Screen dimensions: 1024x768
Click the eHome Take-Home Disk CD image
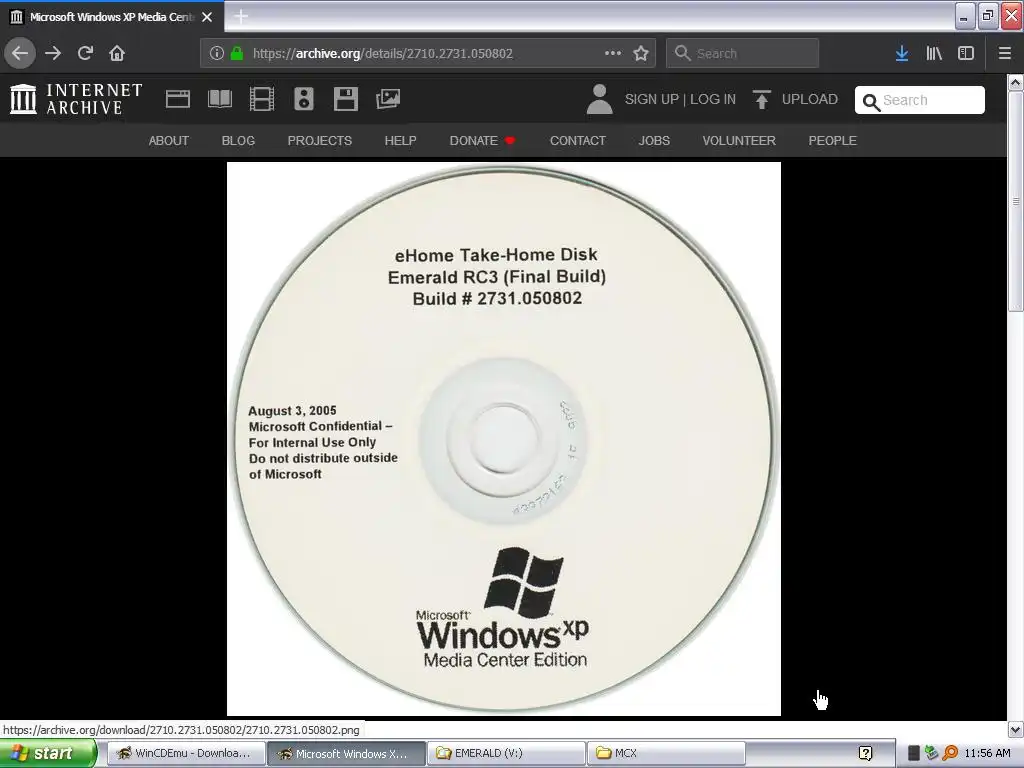coord(504,439)
